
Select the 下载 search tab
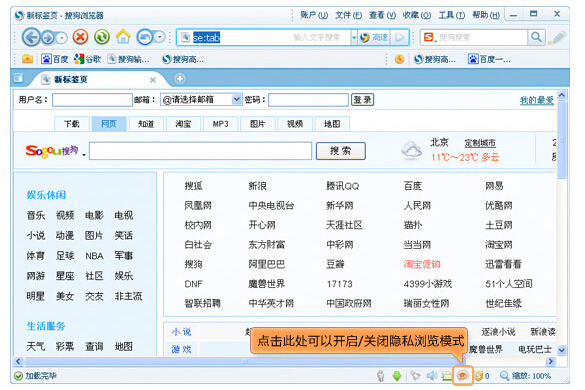tap(72, 124)
